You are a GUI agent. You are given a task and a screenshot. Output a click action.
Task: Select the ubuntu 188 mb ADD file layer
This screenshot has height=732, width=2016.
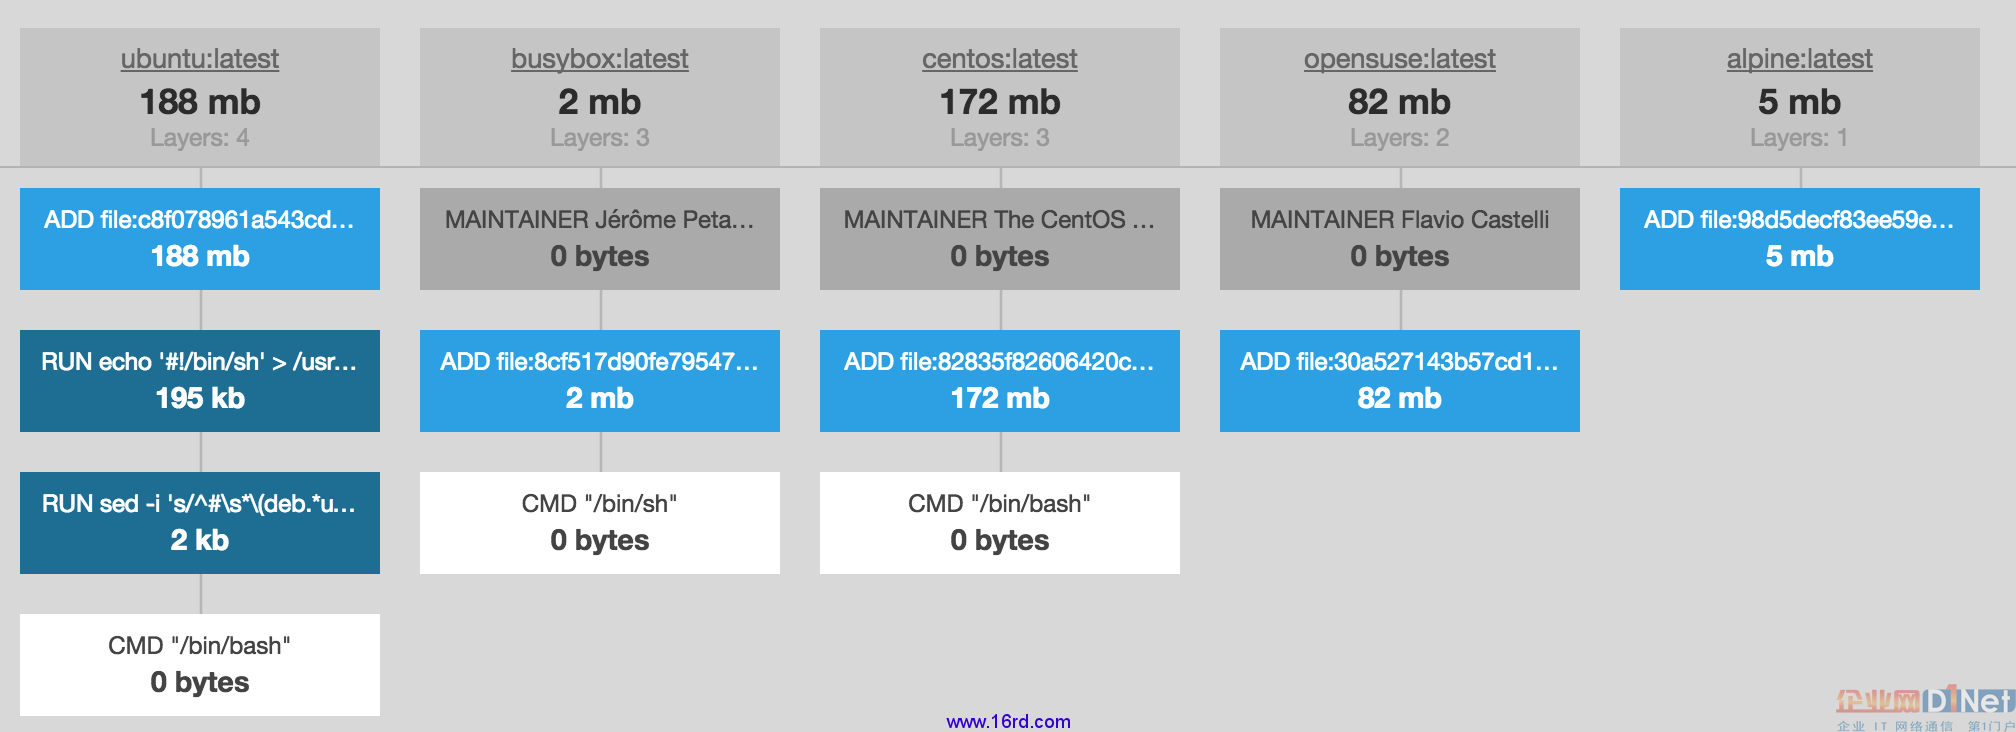200,239
